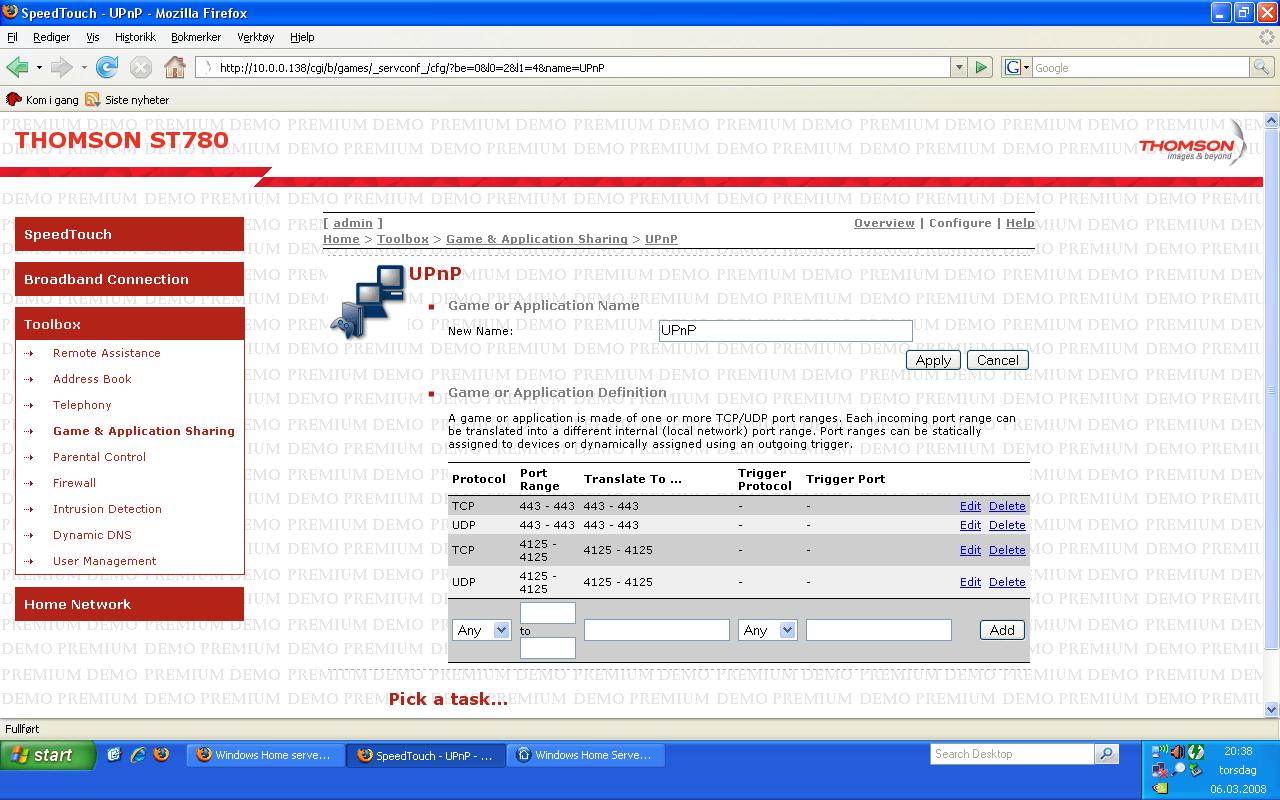Open Telephony in Toolbox
This screenshot has width=1280, height=800.
tap(82, 405)
